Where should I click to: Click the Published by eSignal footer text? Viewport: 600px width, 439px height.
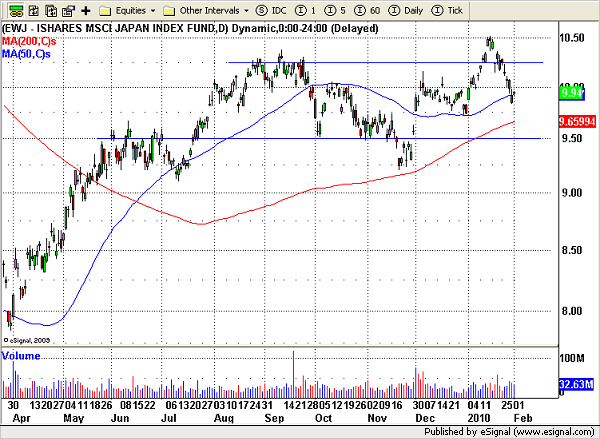[x=509, y=432]
